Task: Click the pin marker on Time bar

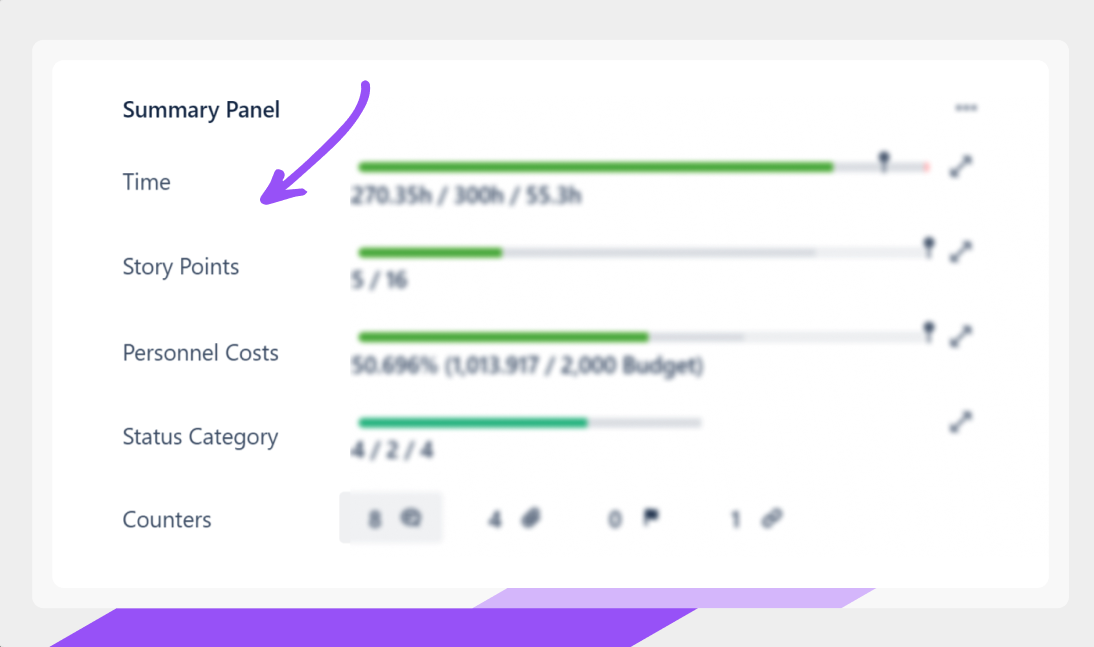Action: 883,161
